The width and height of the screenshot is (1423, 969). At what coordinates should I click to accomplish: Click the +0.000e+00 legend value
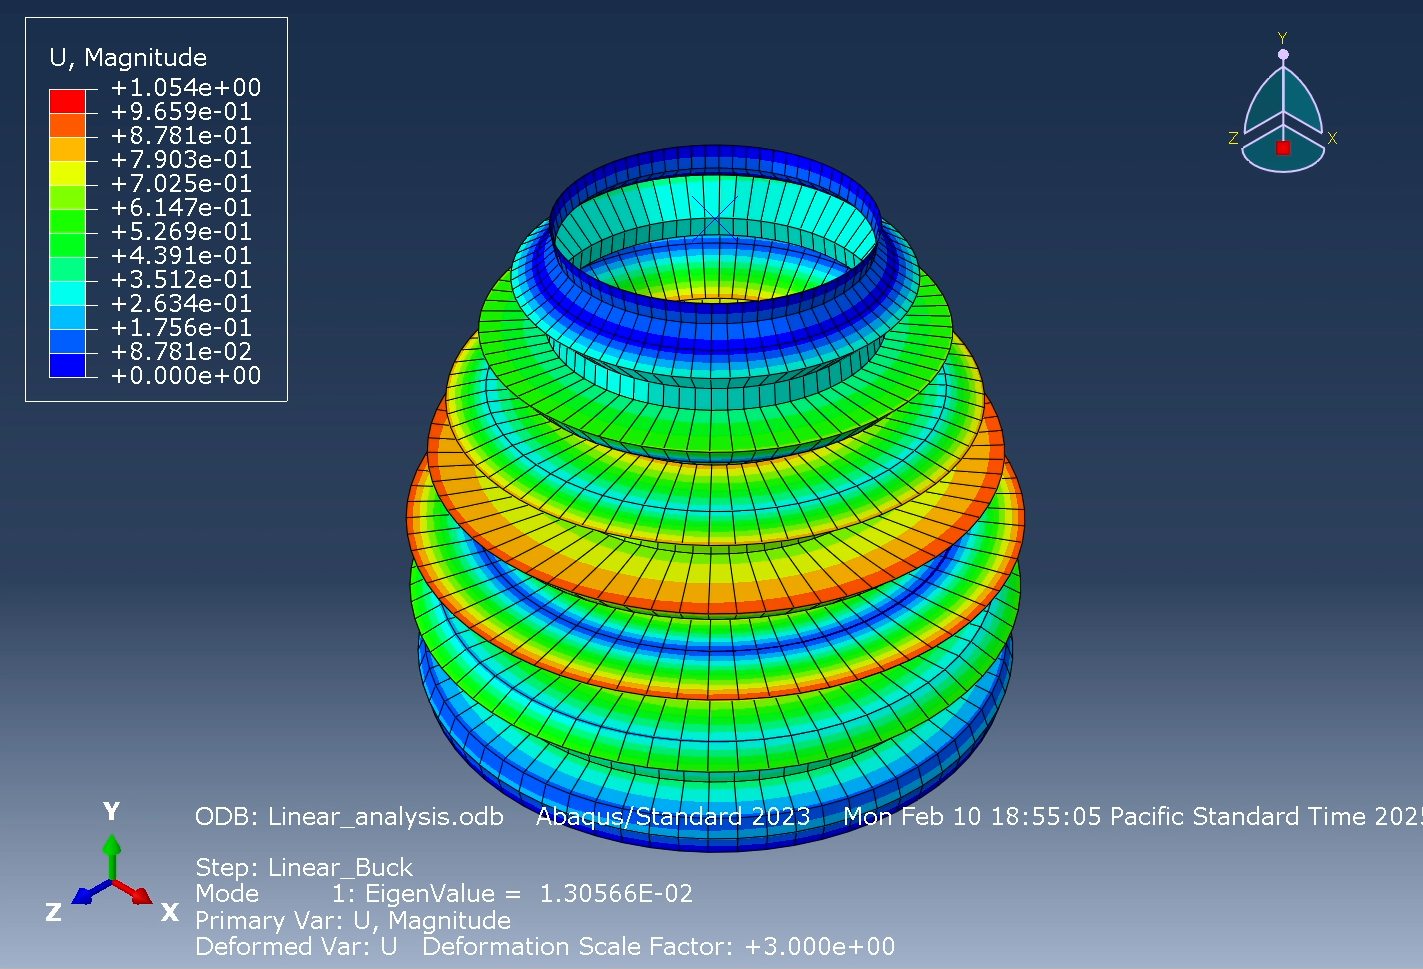[186, 376]
